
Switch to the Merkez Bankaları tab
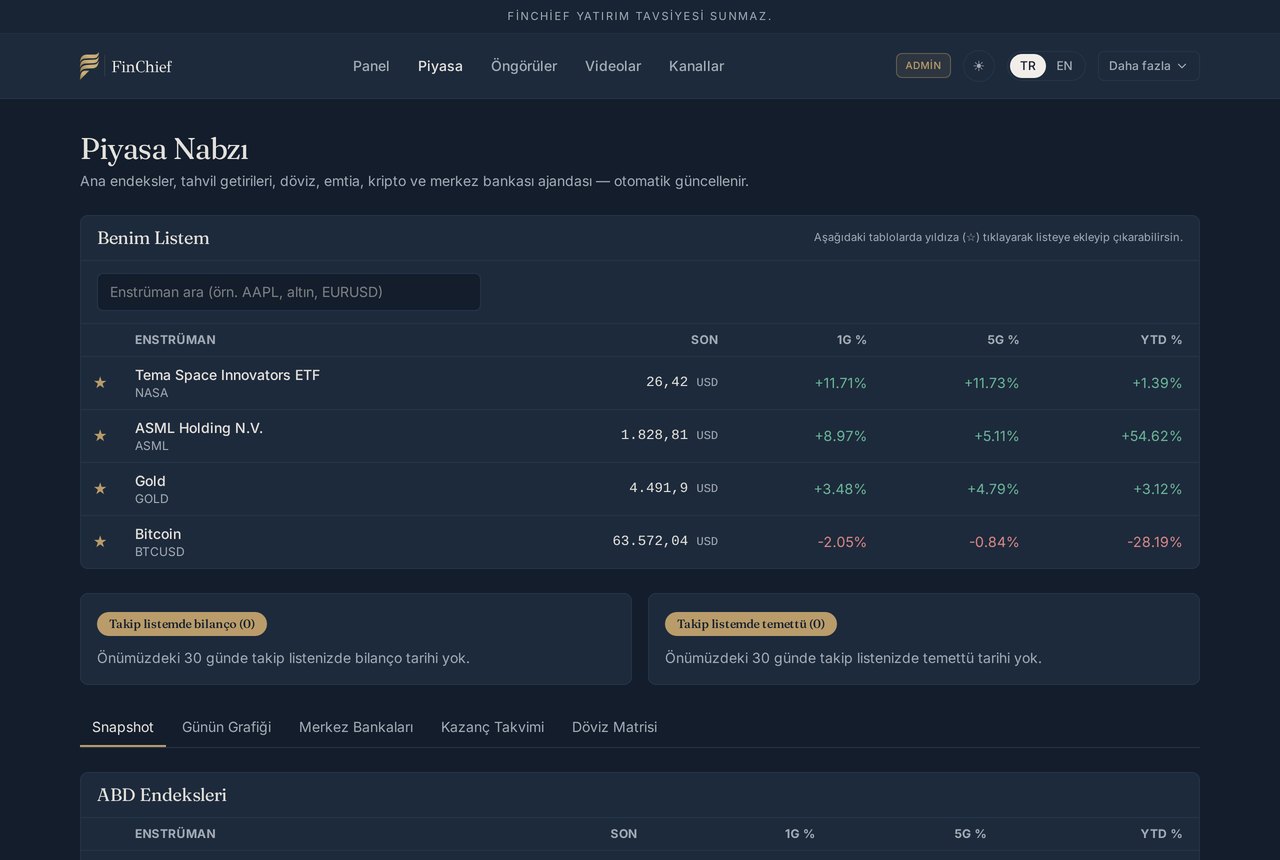point(356,727)
